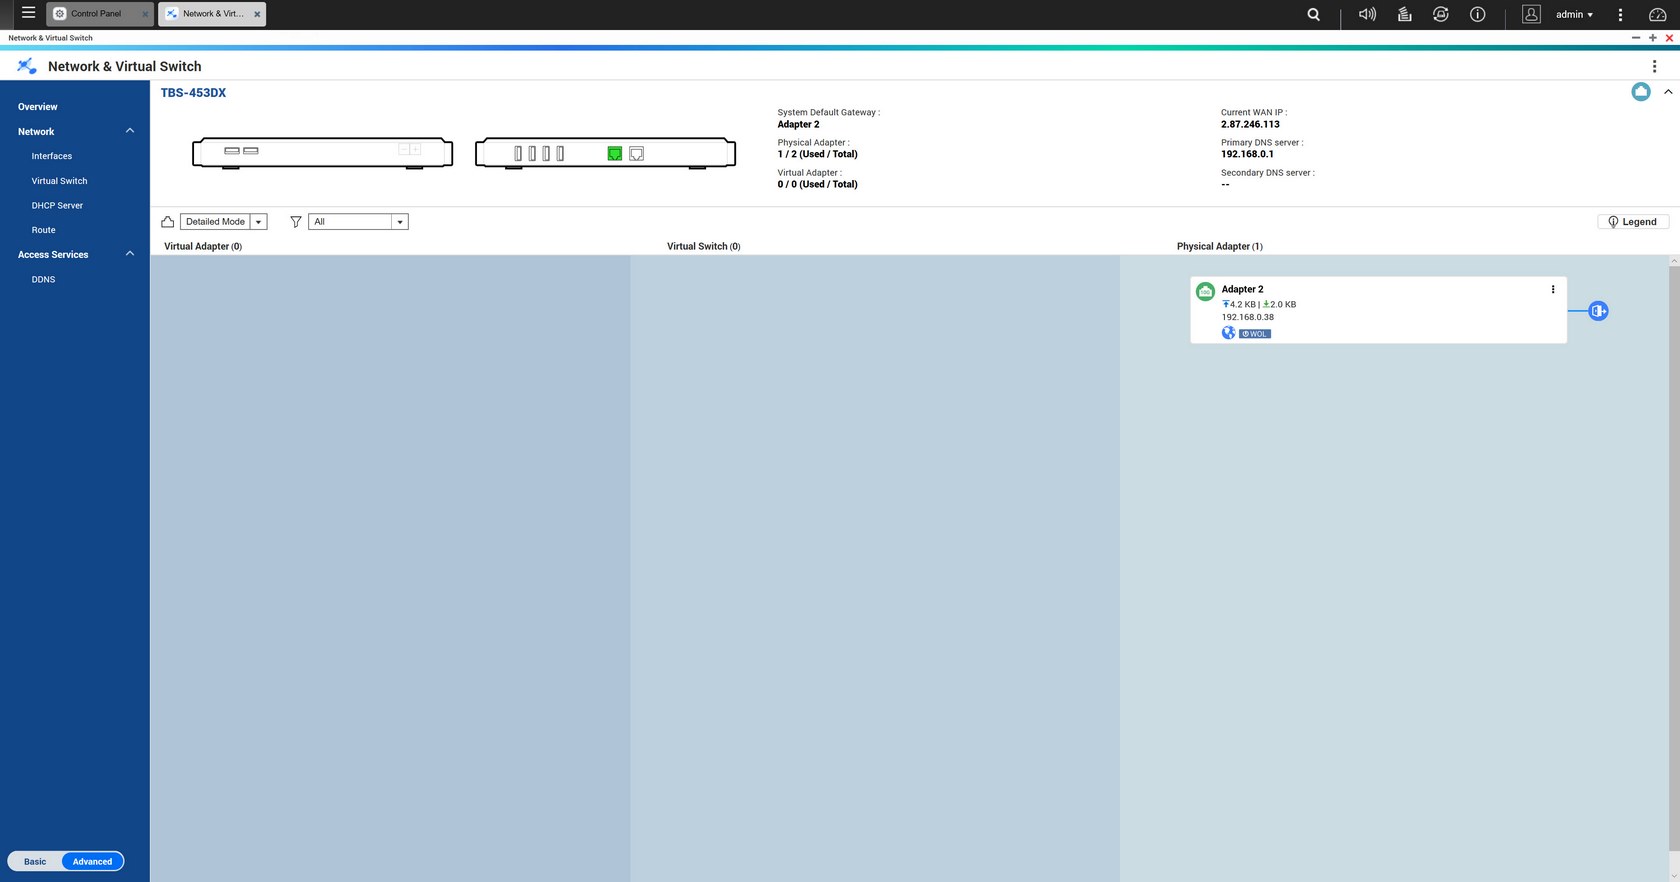Click the "1 / 2 (Used / Total)" physical adapter value

pyautogui.click(x=817, y=155)
